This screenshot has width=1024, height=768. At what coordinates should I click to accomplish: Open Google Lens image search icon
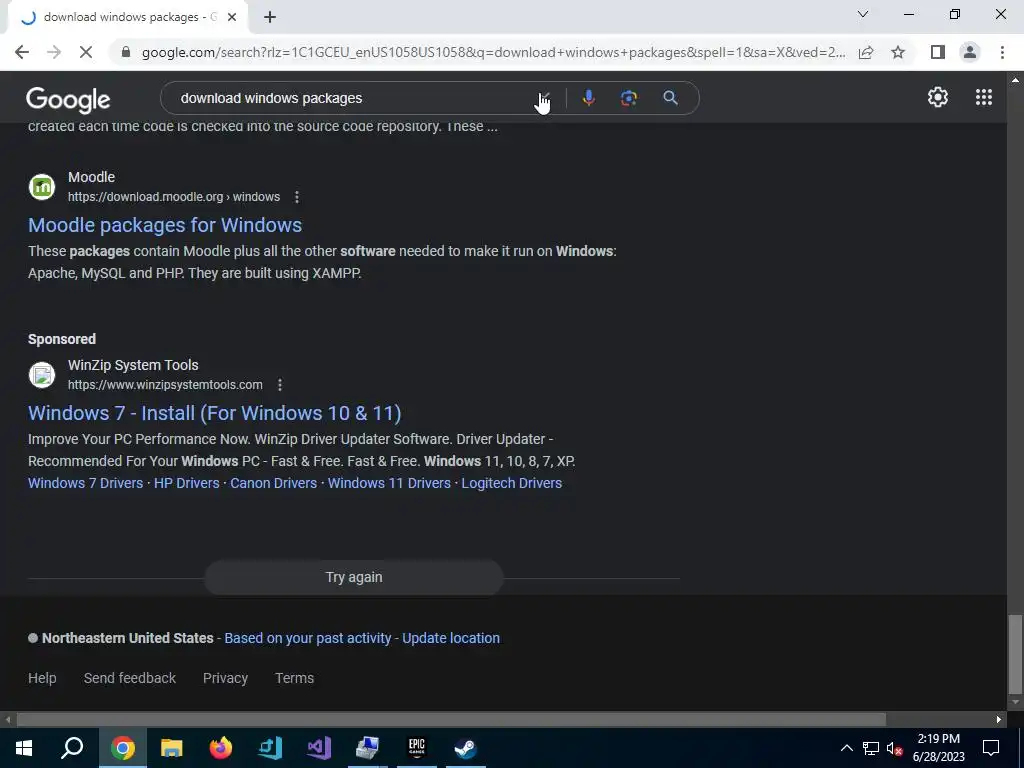click(x=628, y=98)
